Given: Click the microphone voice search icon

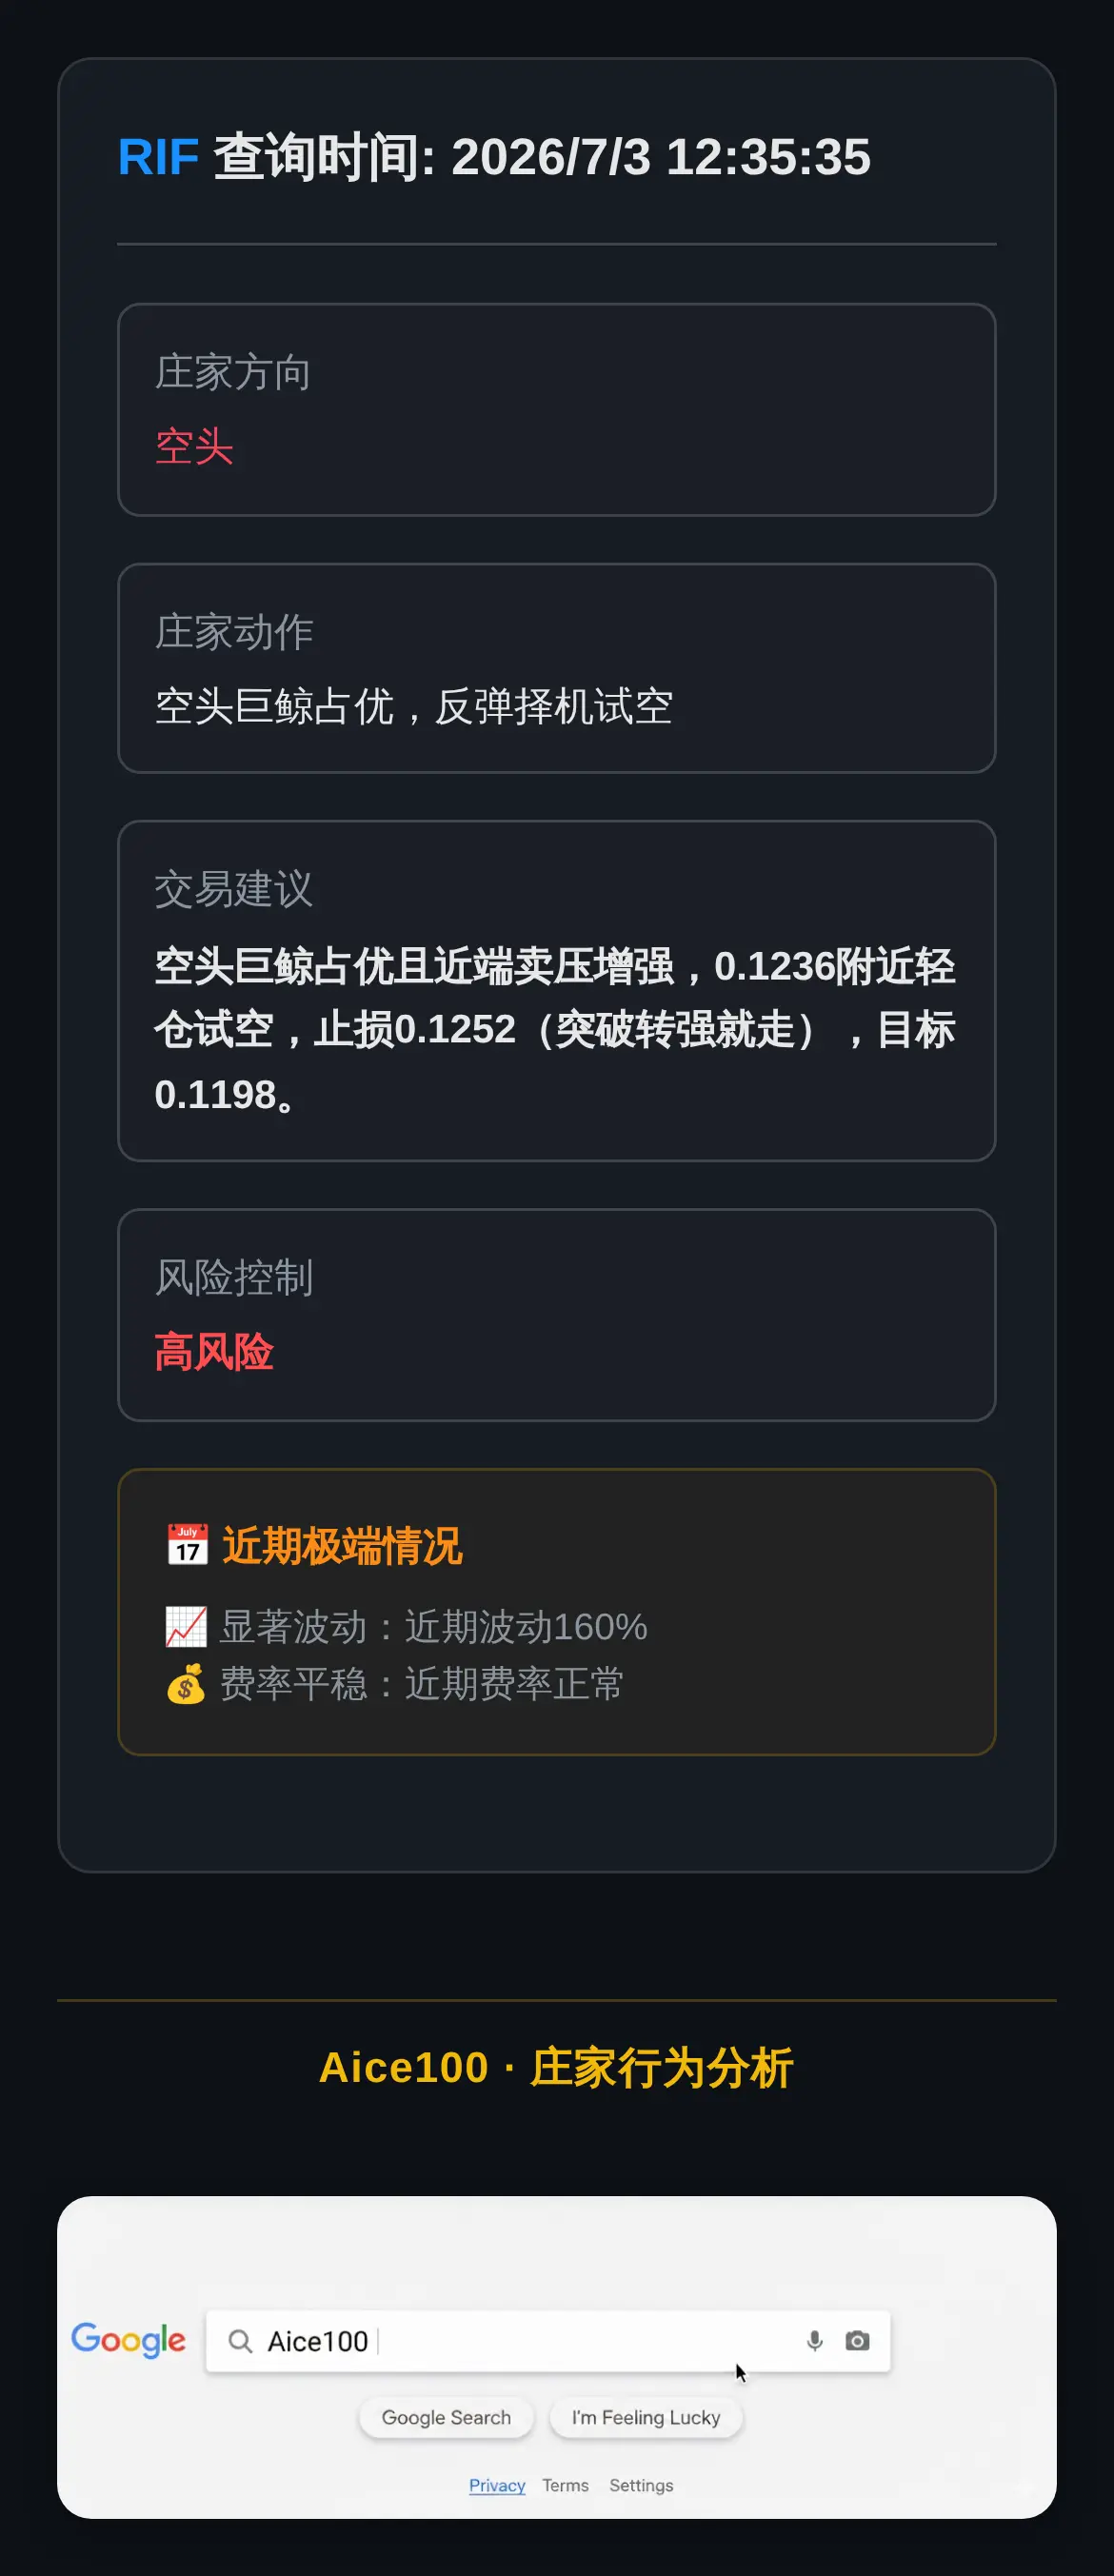Looking at the screenshot, I should 814,2340.
